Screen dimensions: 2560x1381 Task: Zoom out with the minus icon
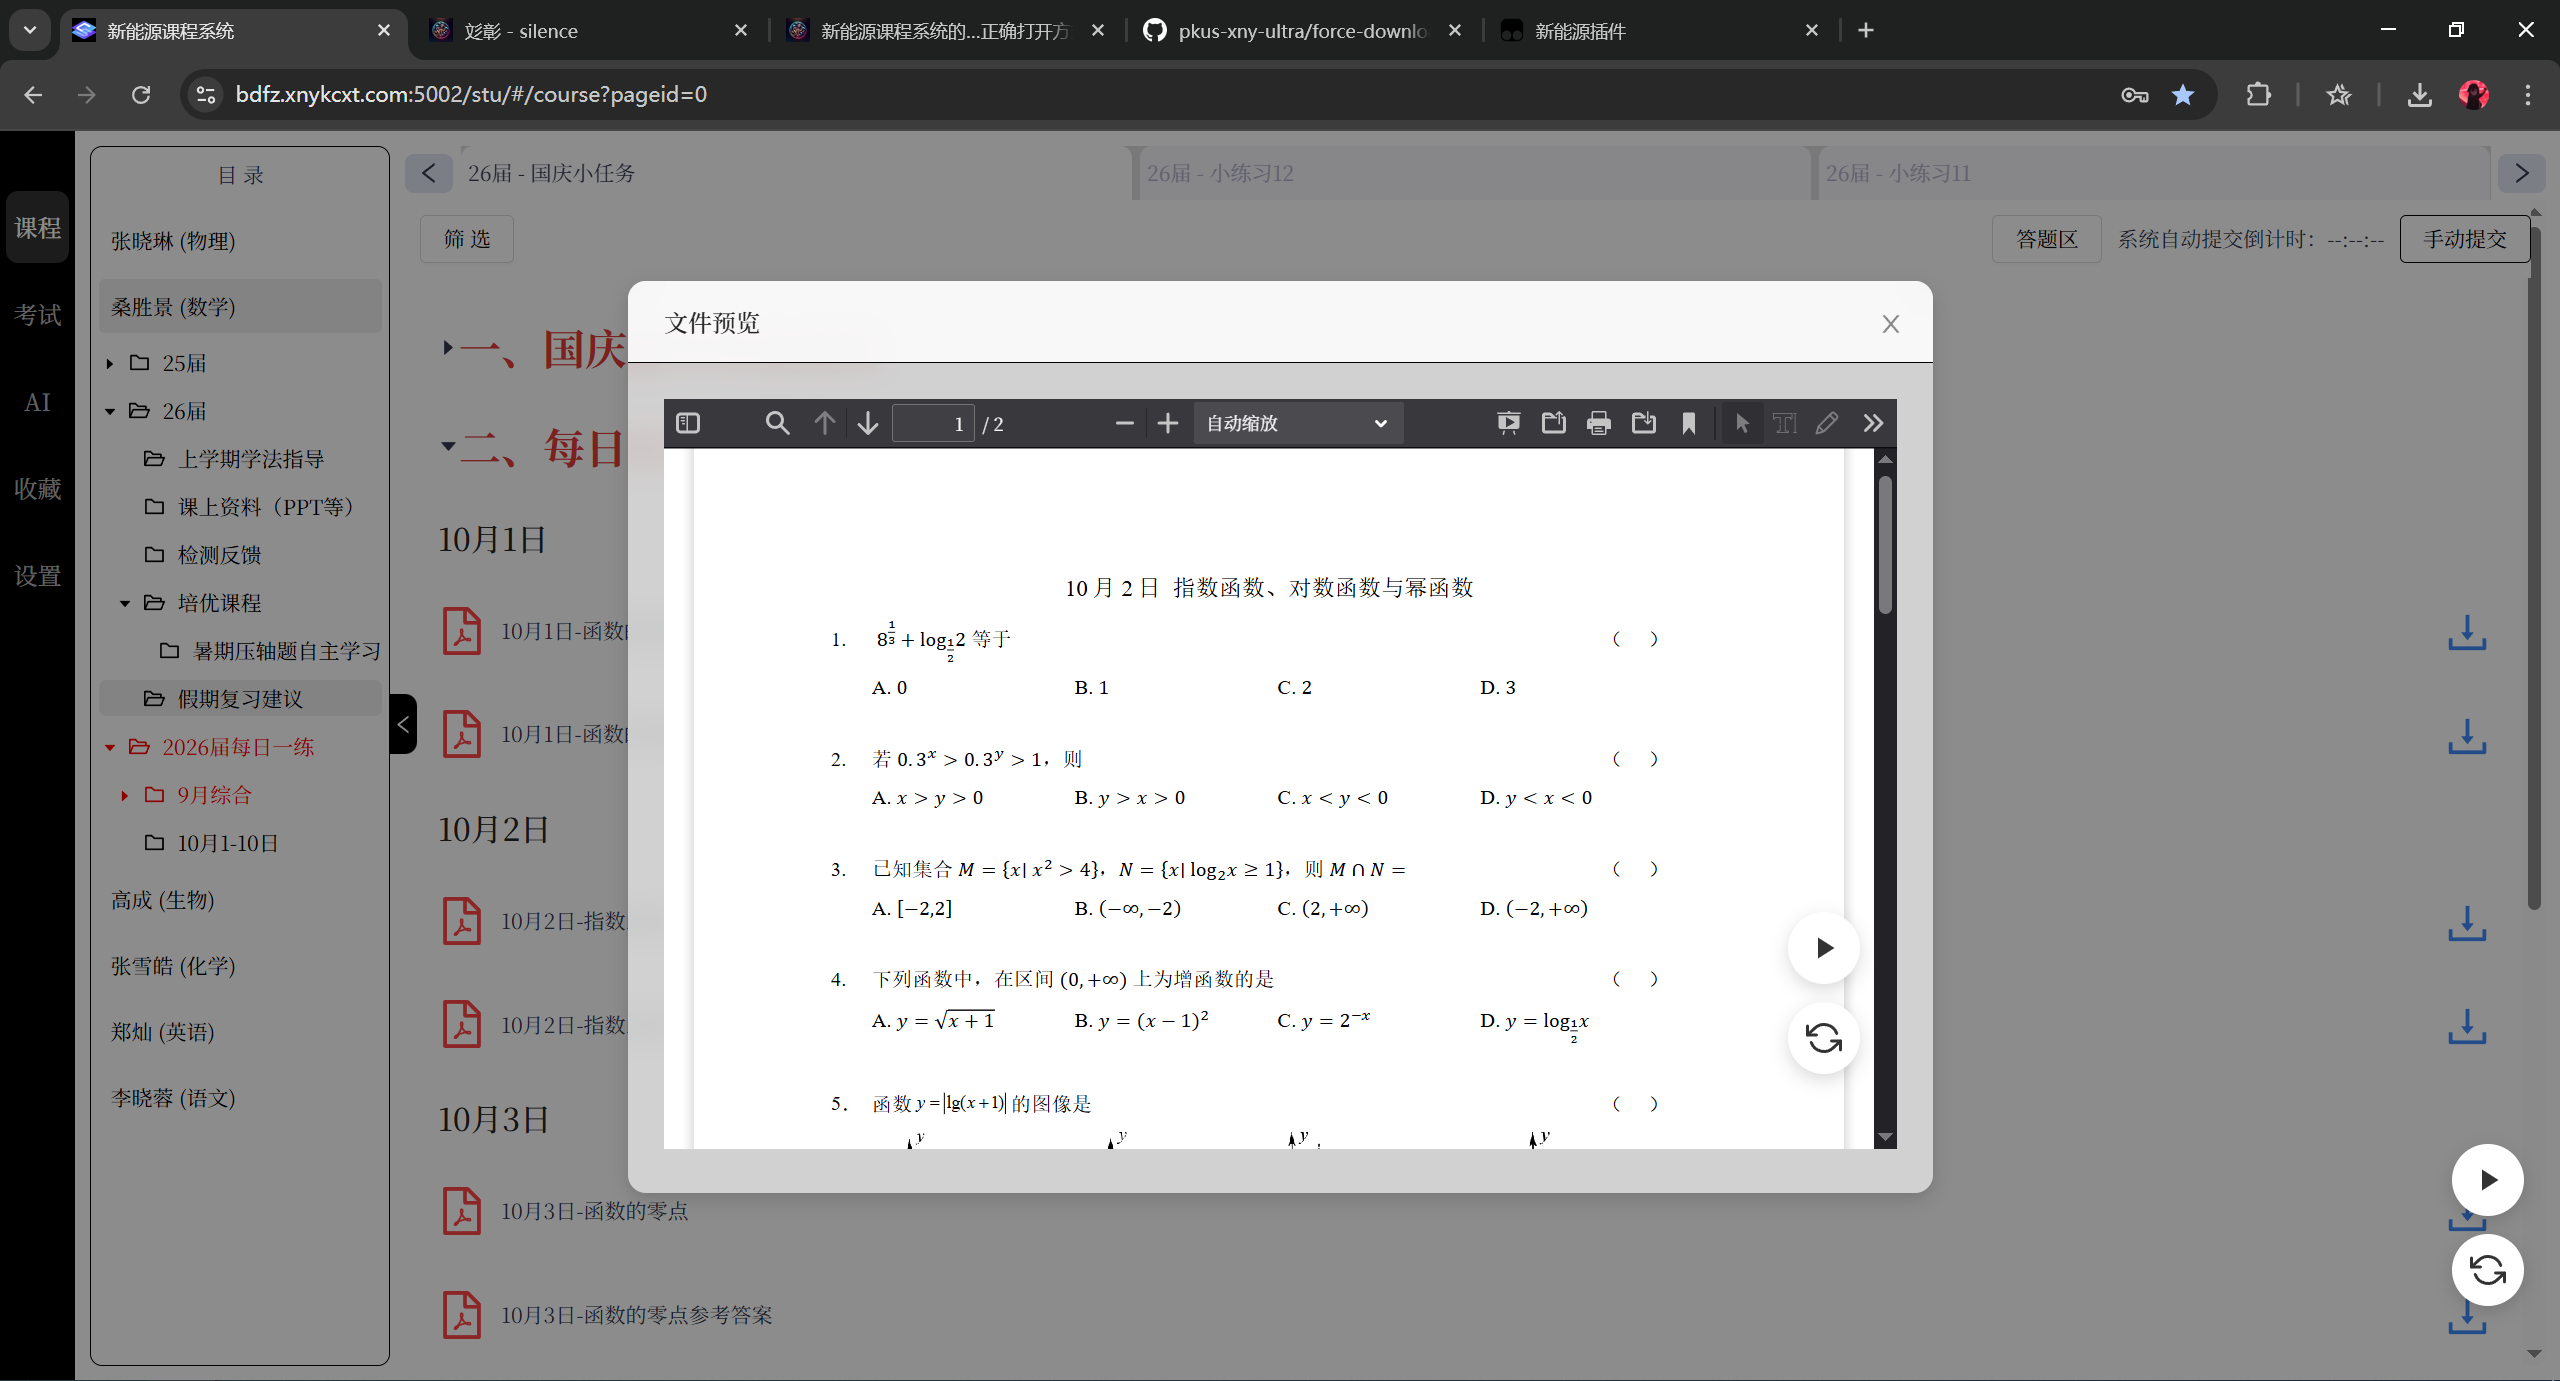1124,423
